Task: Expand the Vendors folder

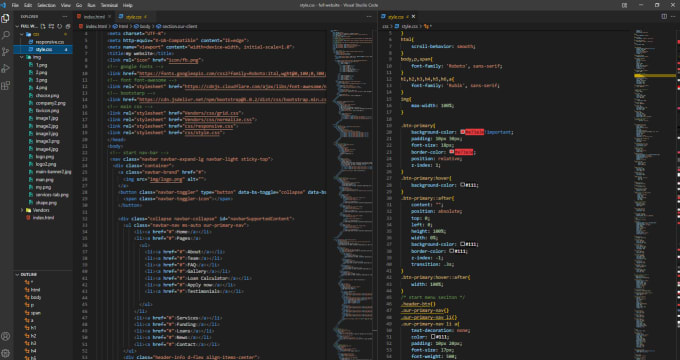Action: 42,210
